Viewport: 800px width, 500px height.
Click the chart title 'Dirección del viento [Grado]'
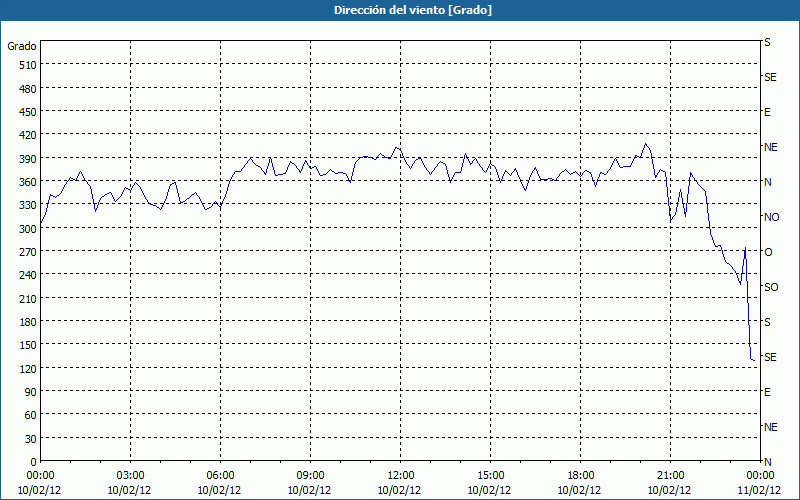pyautogui.click(x=413, y=10)
